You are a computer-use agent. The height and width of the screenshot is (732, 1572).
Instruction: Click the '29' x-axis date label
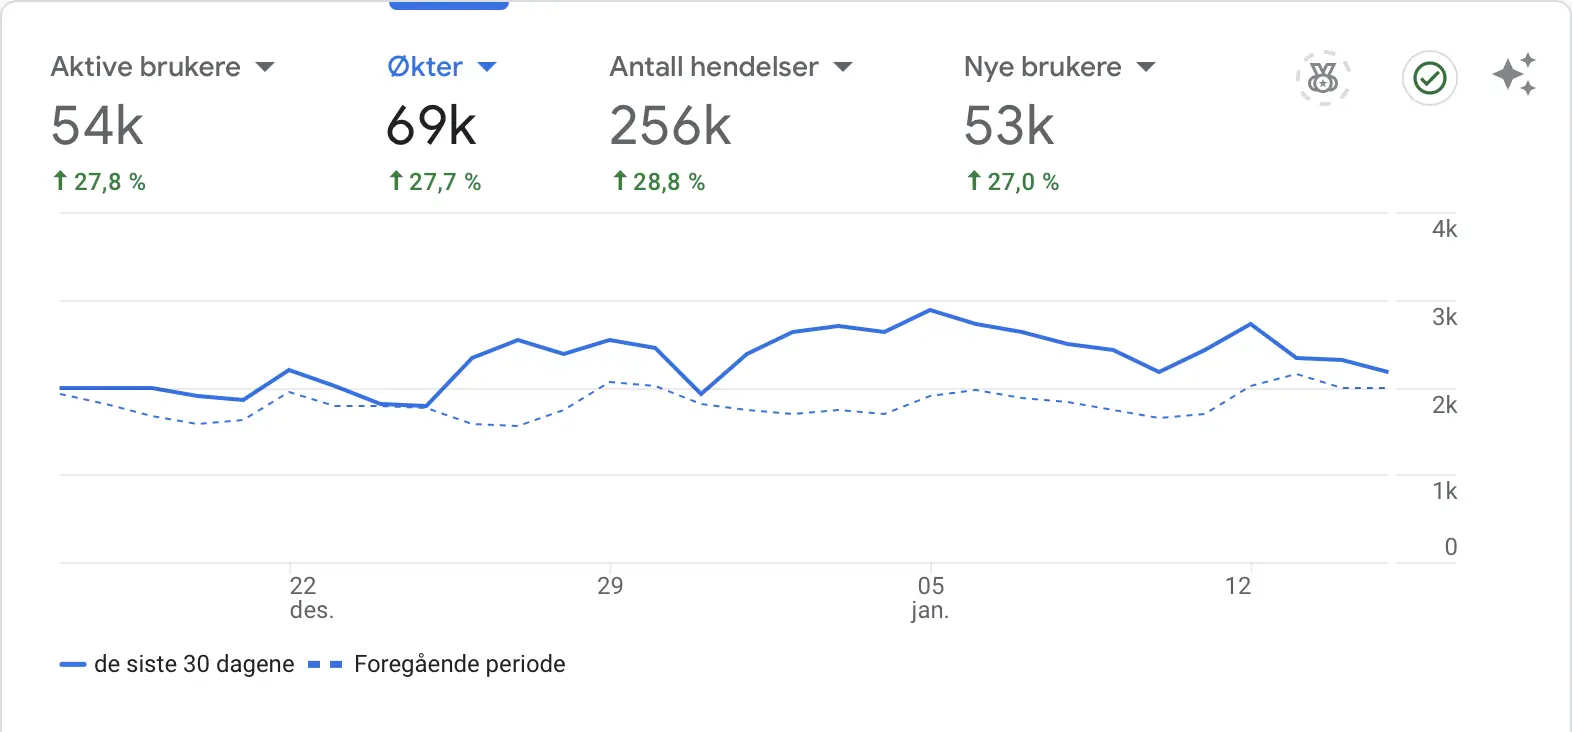610,586
